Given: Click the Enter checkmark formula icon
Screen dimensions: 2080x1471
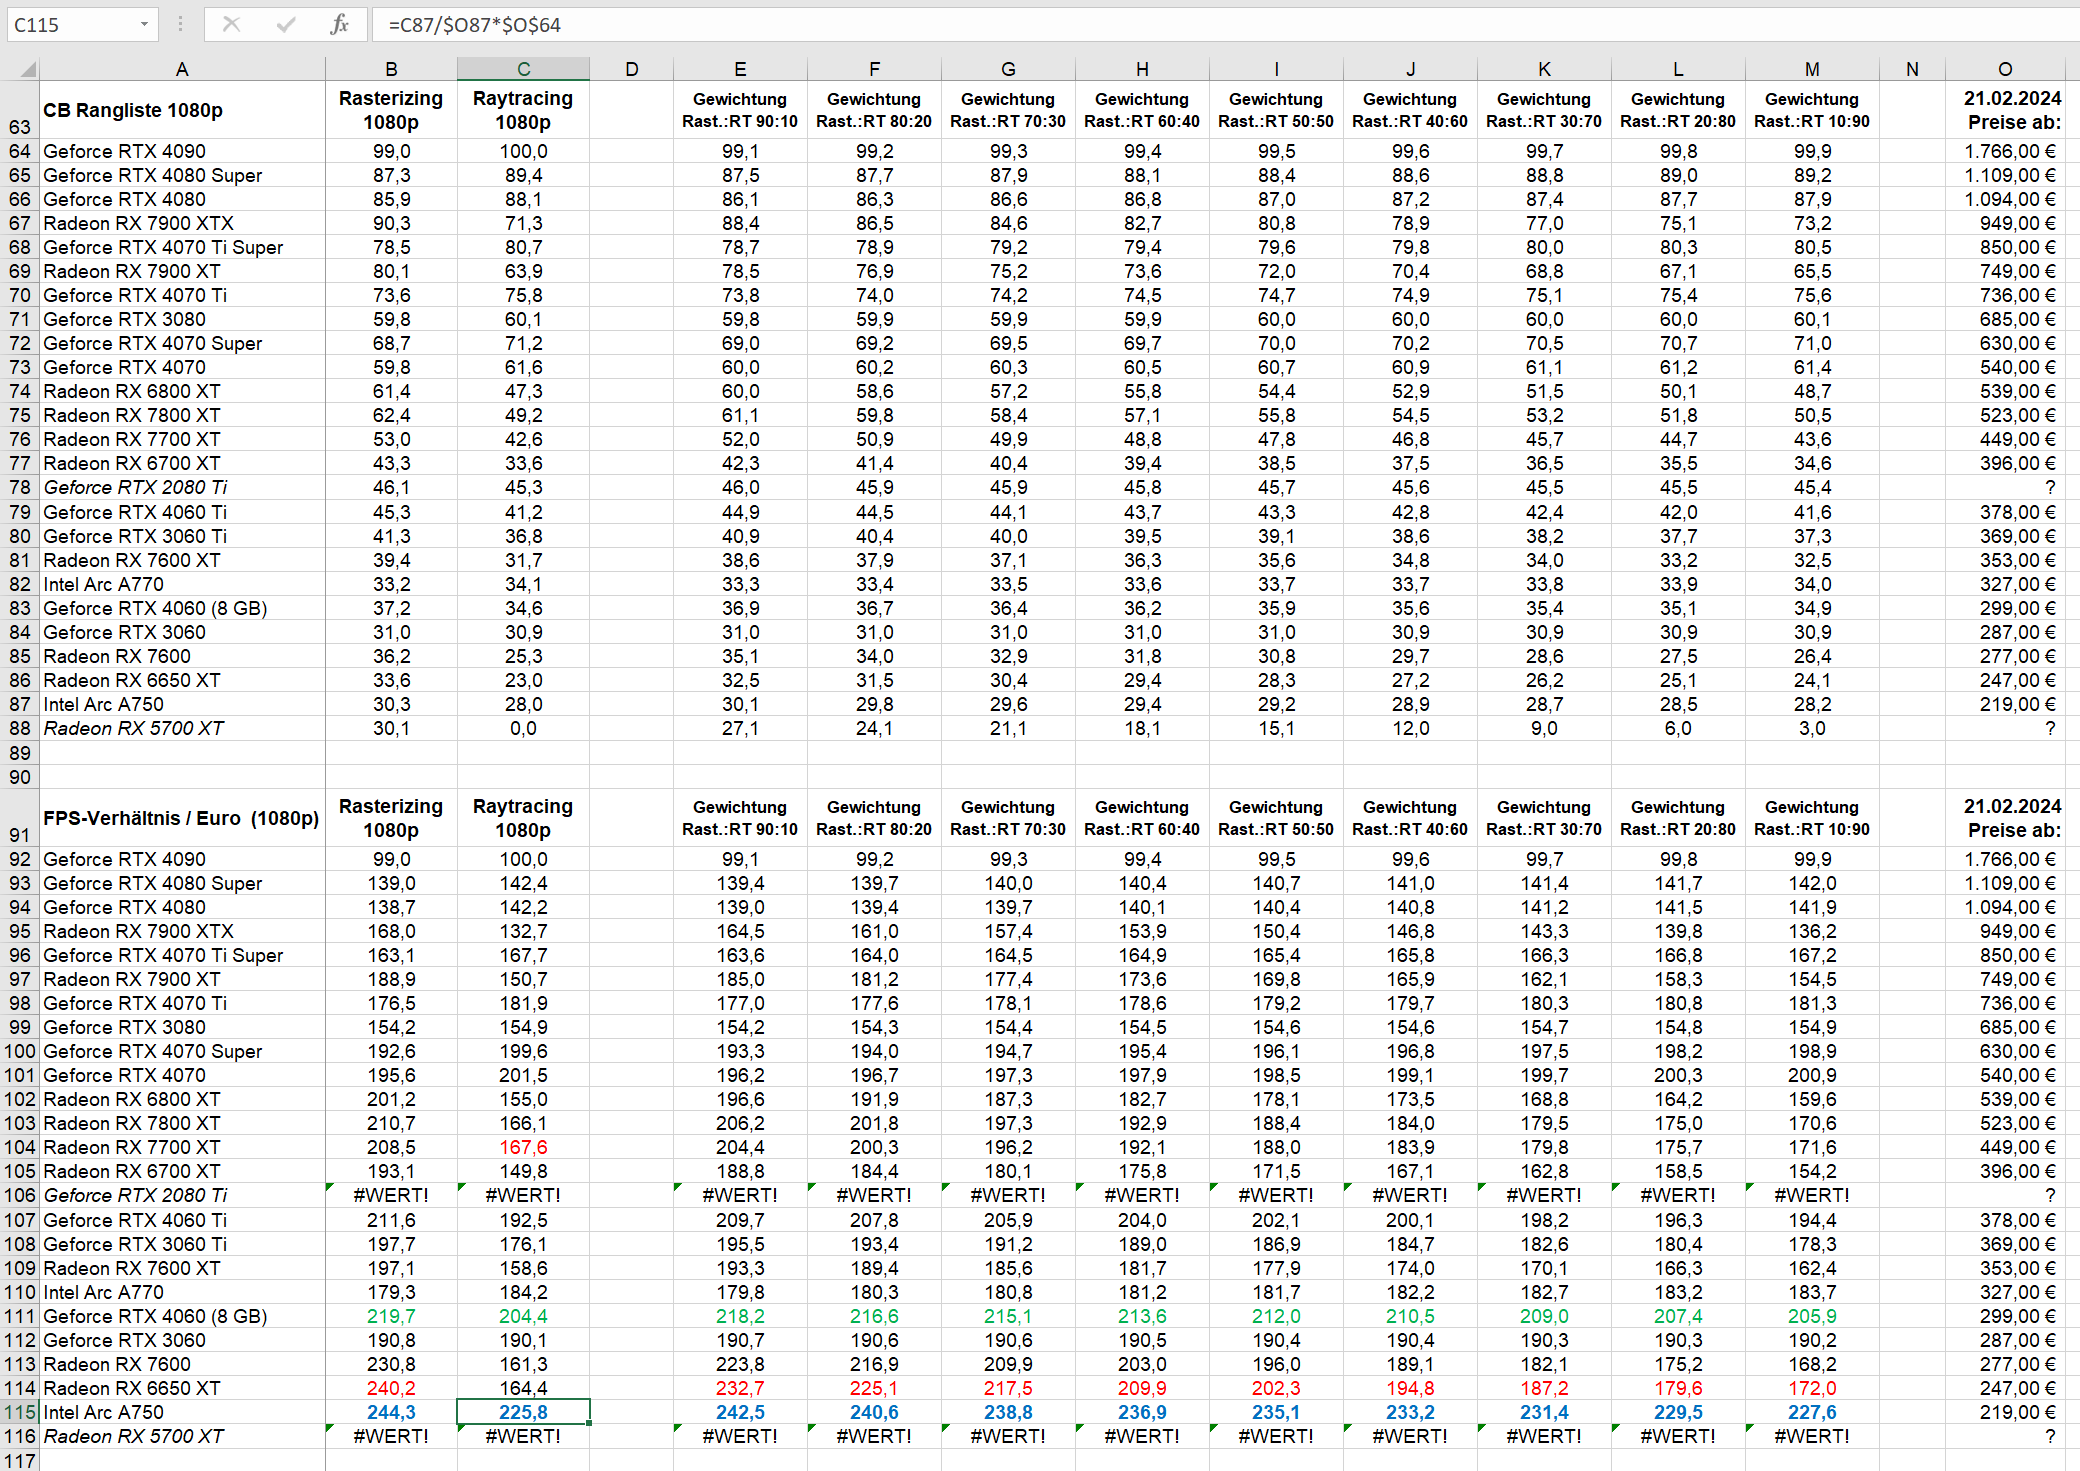Looking at the screenshot, I should click(286, 24).
